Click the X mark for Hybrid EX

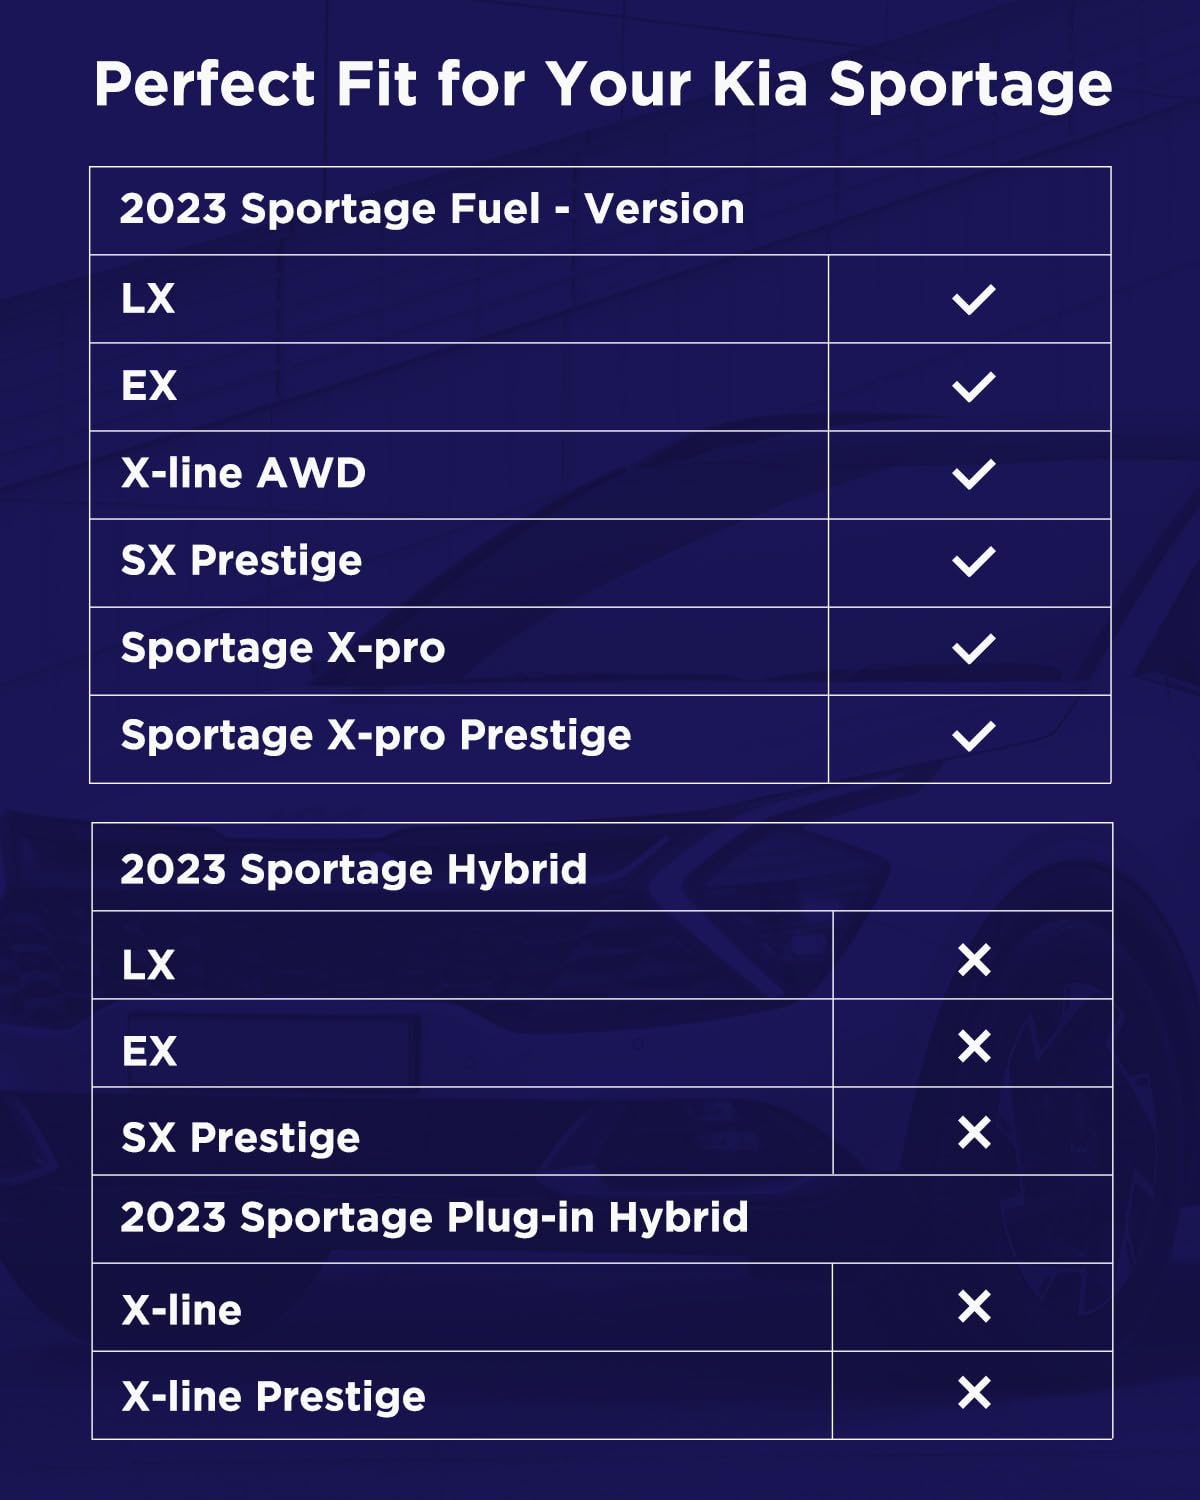(974, 1046)
